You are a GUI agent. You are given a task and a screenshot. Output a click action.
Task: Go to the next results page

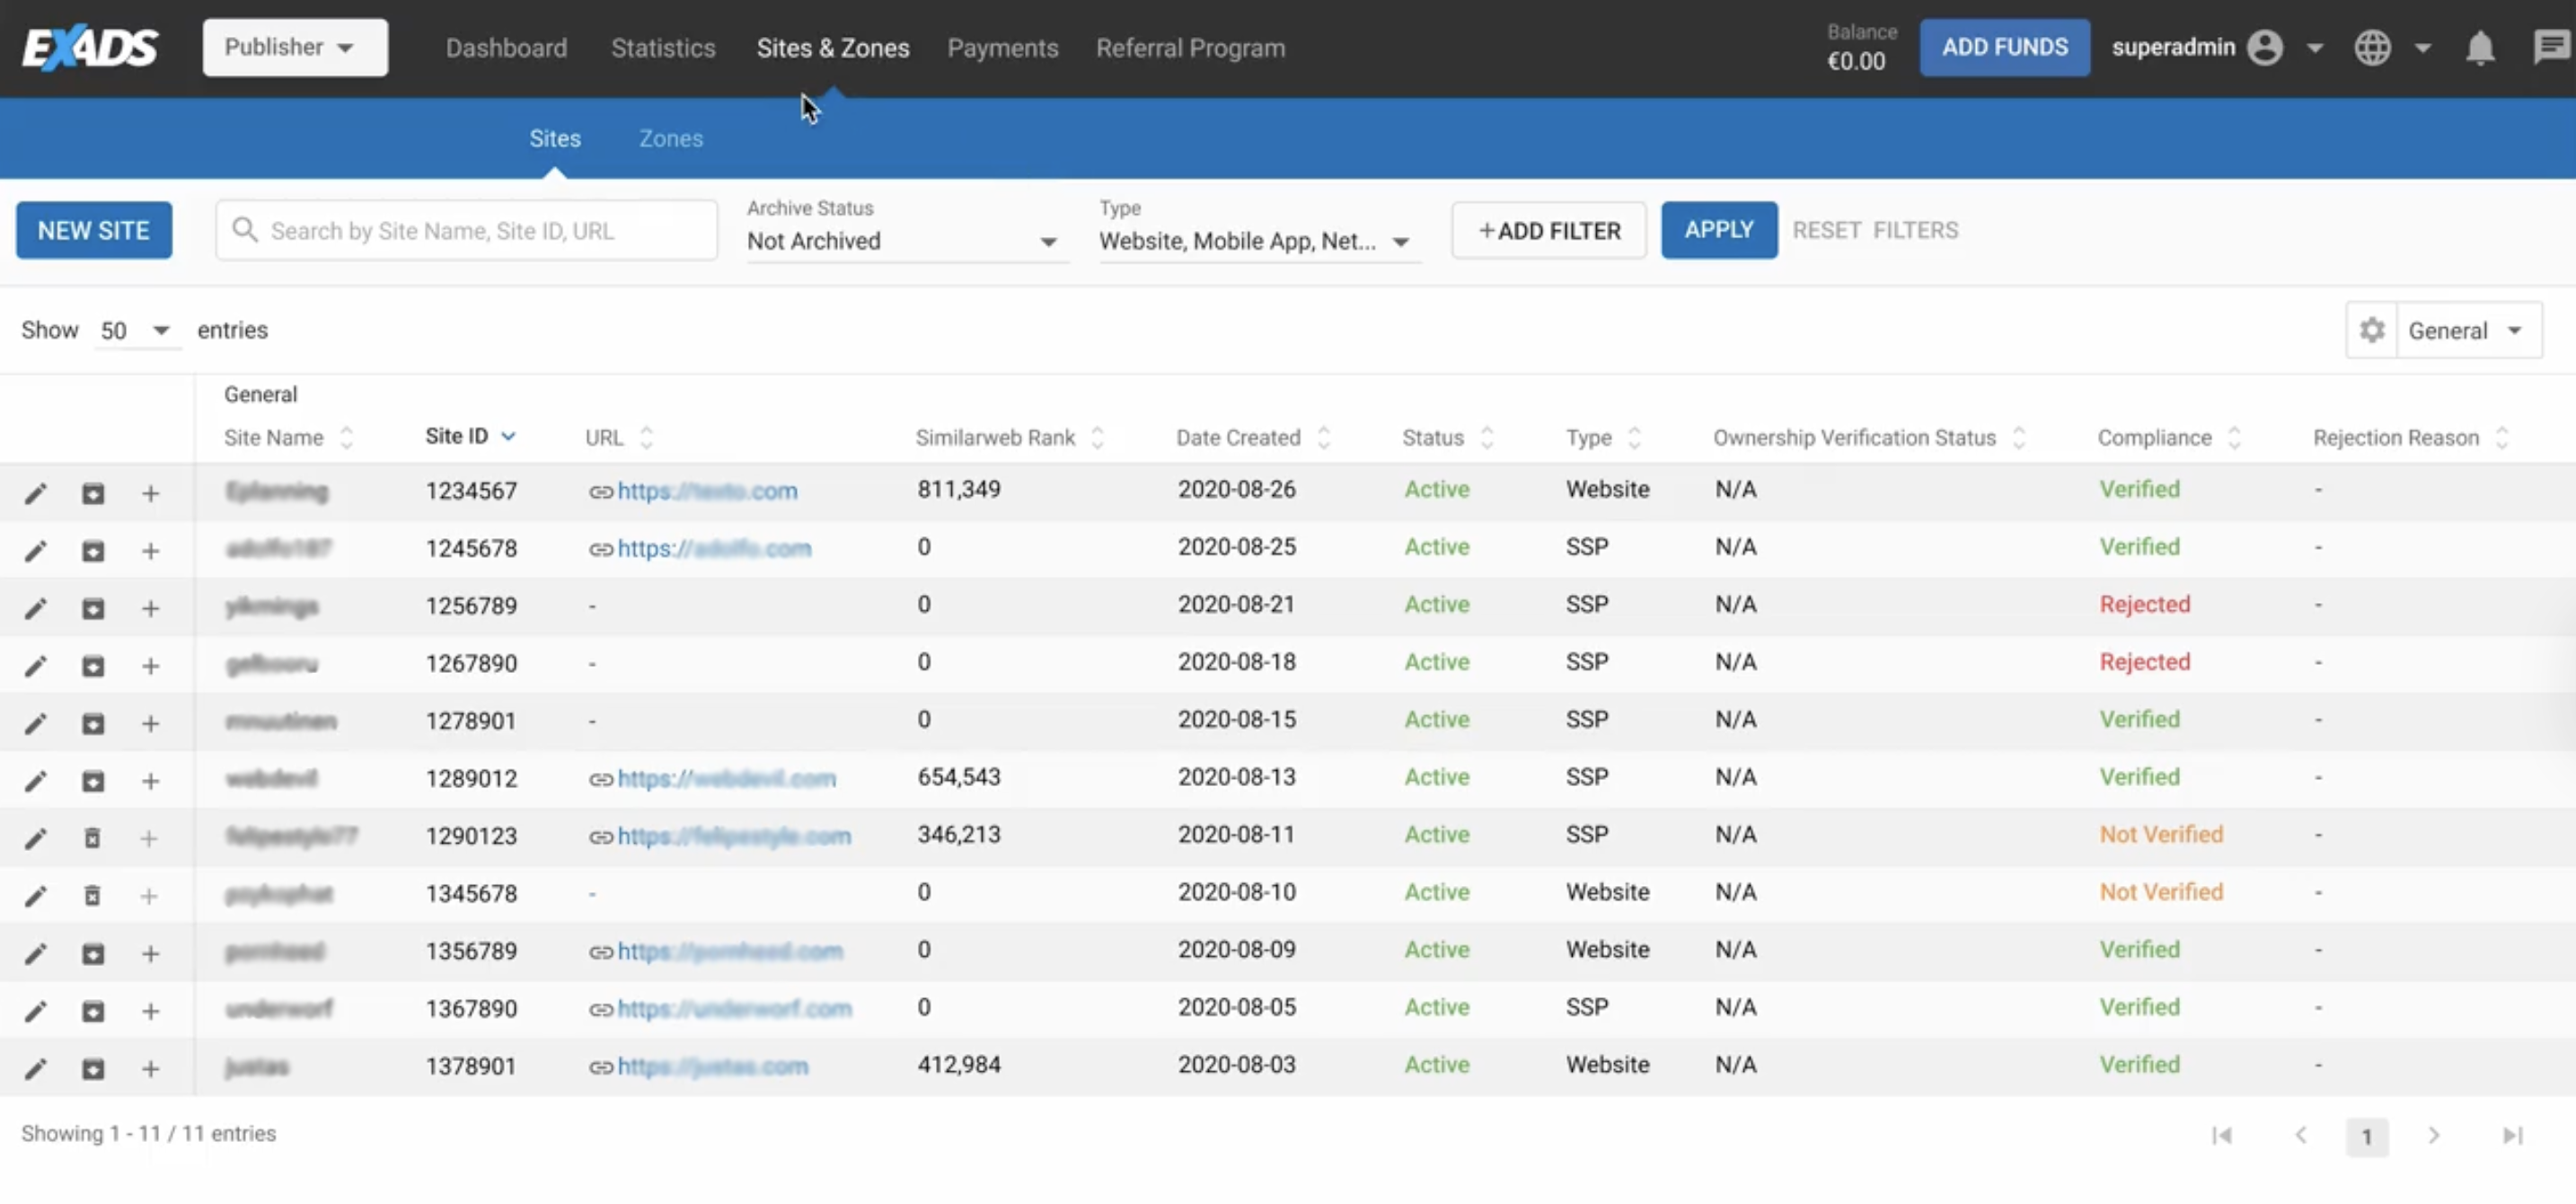point(2433,1135)
